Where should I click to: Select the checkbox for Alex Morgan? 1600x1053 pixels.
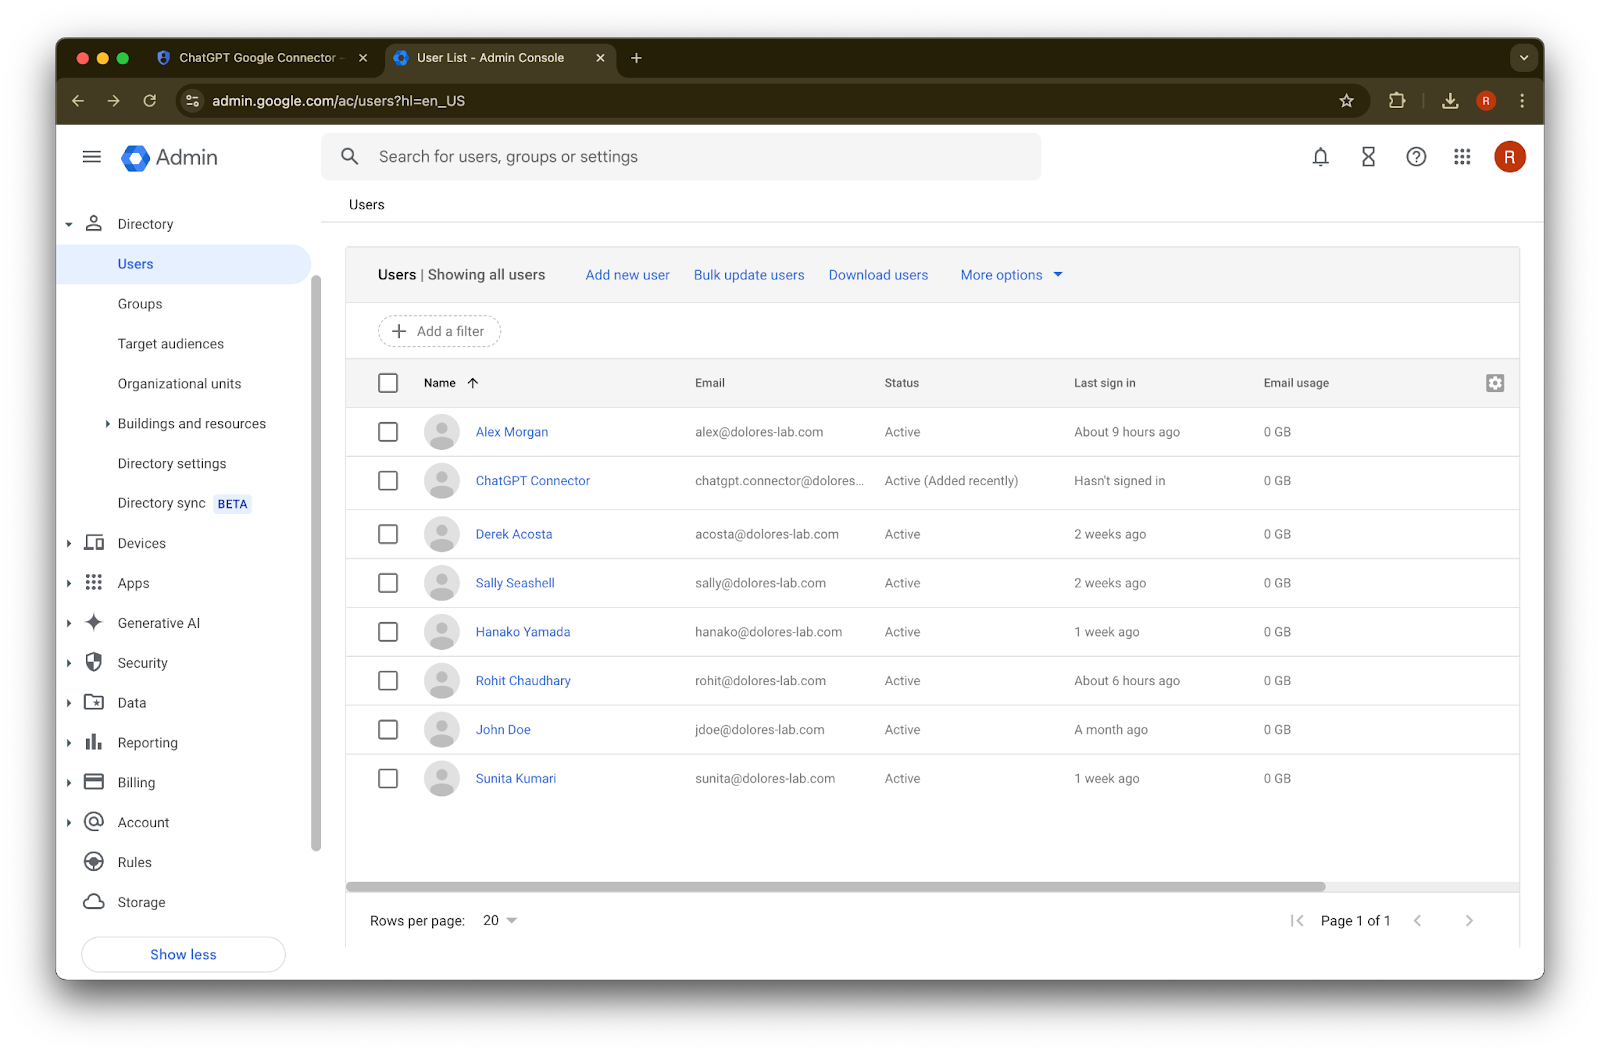click(388, 432)
